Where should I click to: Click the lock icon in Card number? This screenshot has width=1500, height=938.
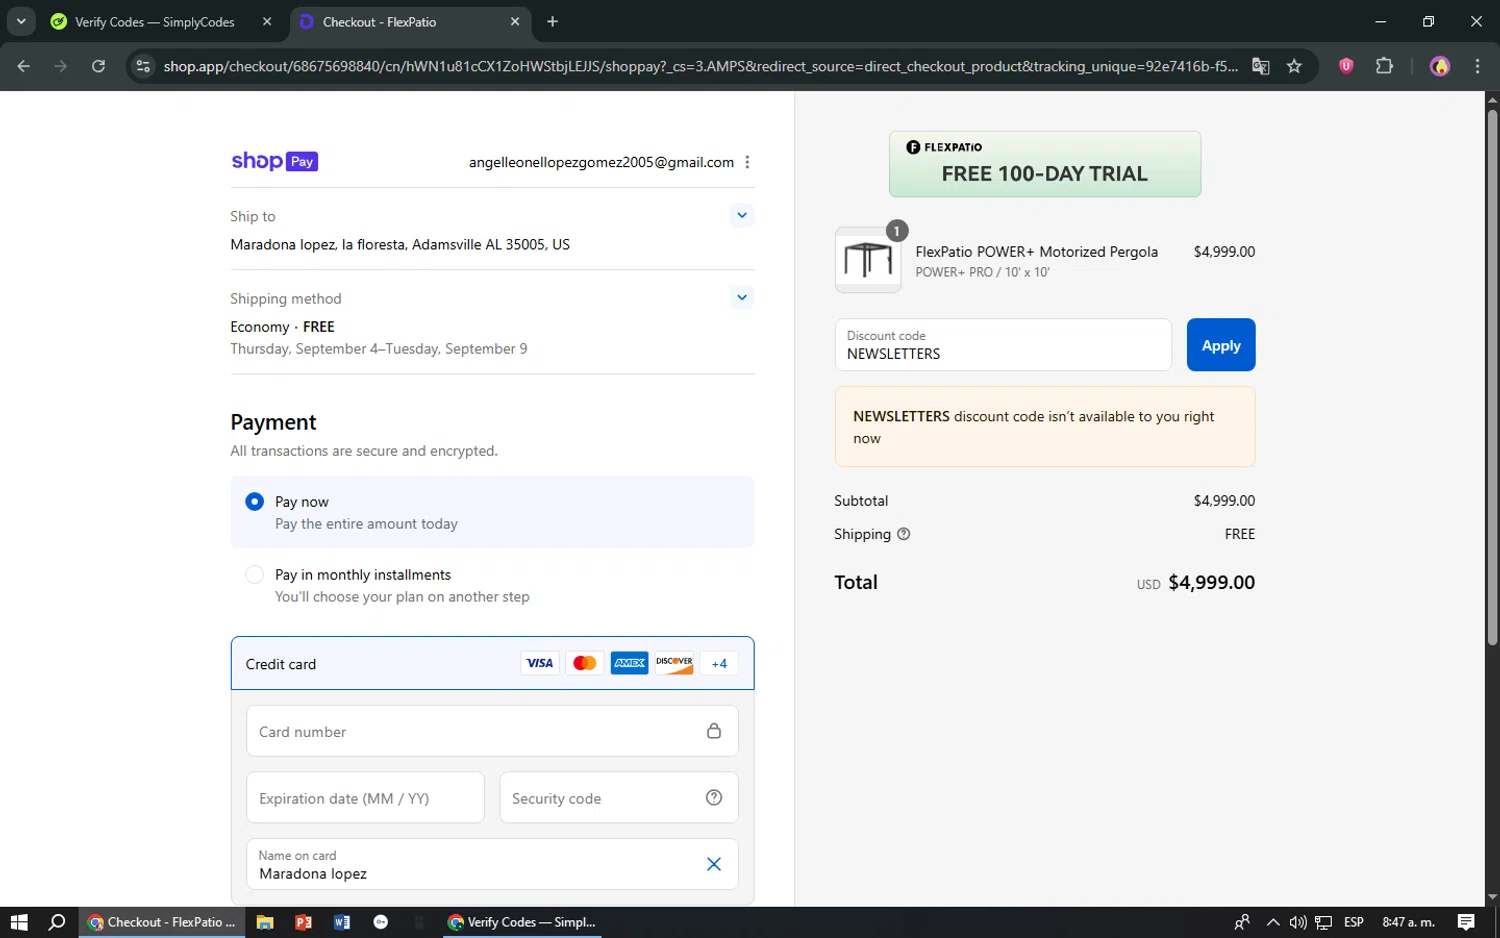point(714,731)
